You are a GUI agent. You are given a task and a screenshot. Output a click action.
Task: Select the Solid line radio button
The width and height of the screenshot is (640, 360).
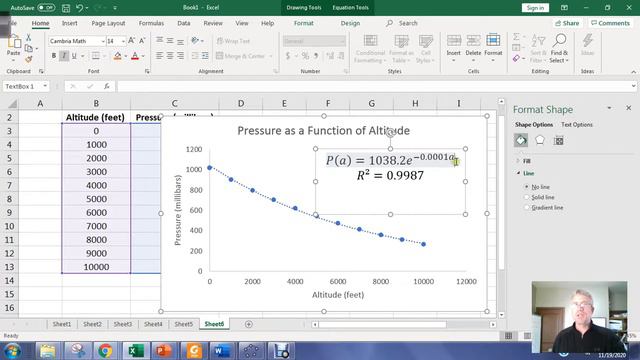[527, 197]
